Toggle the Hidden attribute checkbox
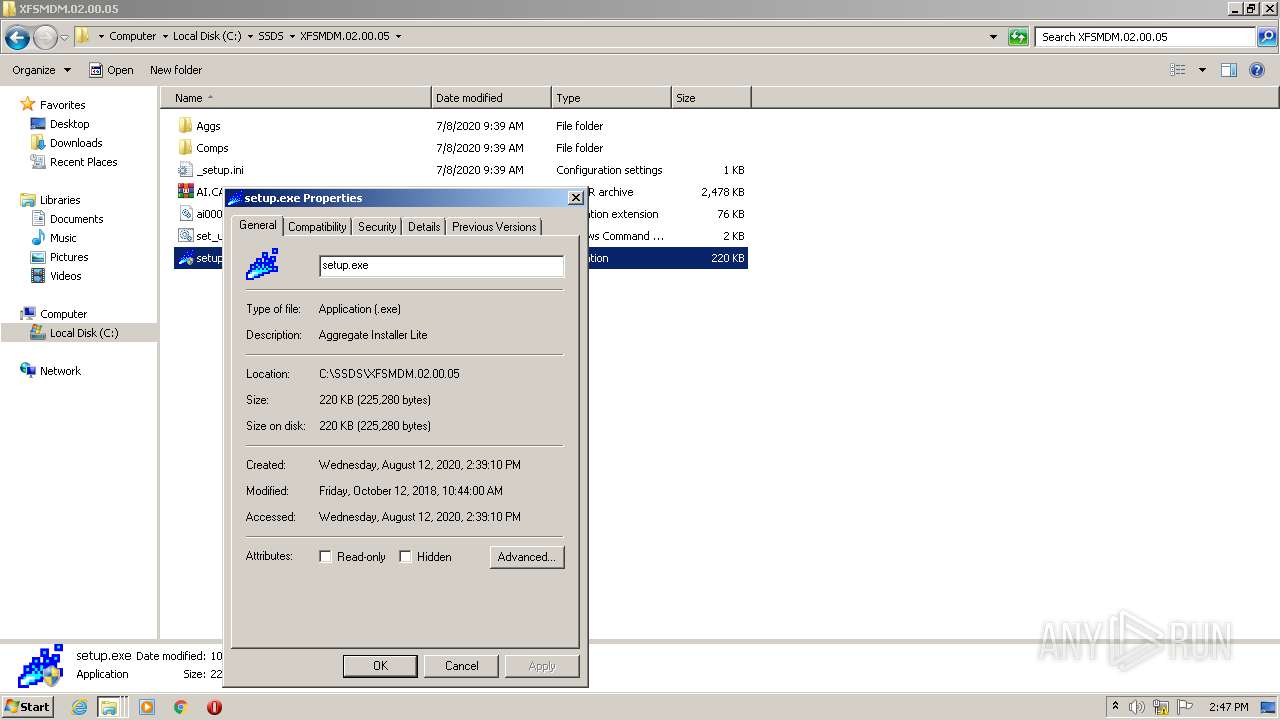 pos(406,557)
